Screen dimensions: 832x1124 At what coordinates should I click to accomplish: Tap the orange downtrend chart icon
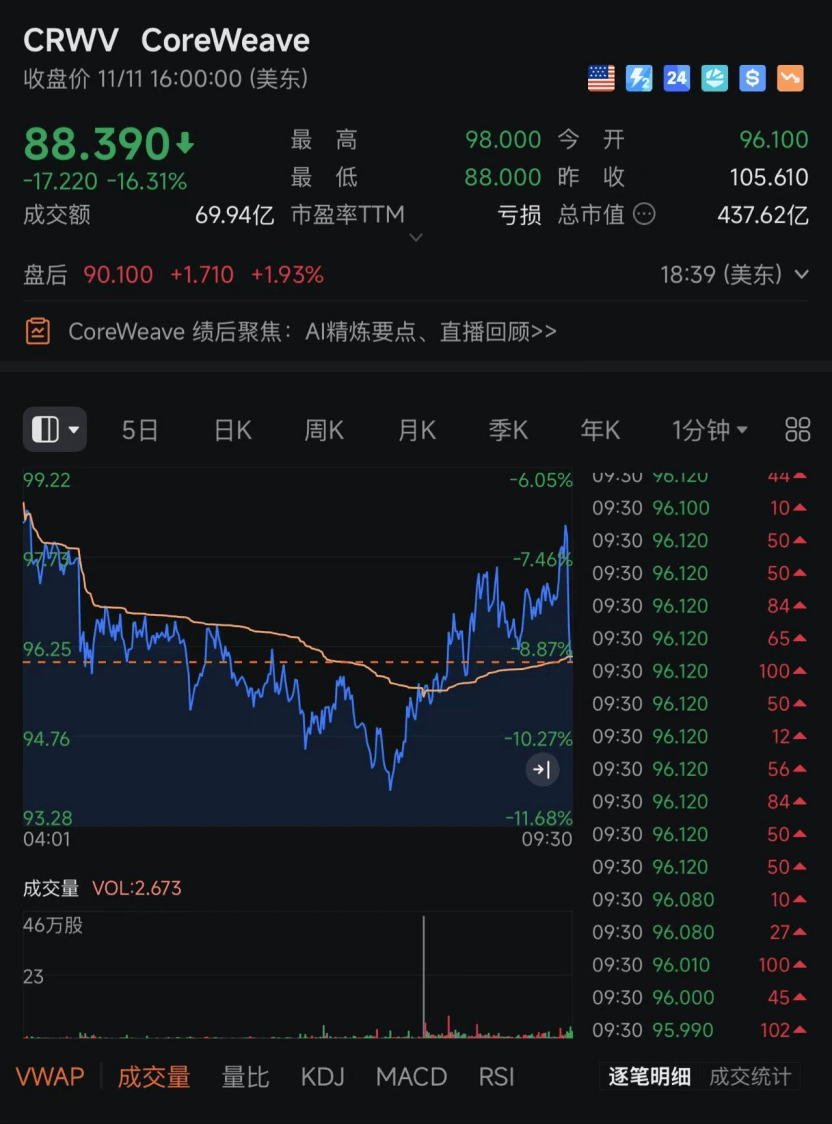[790, 78]
